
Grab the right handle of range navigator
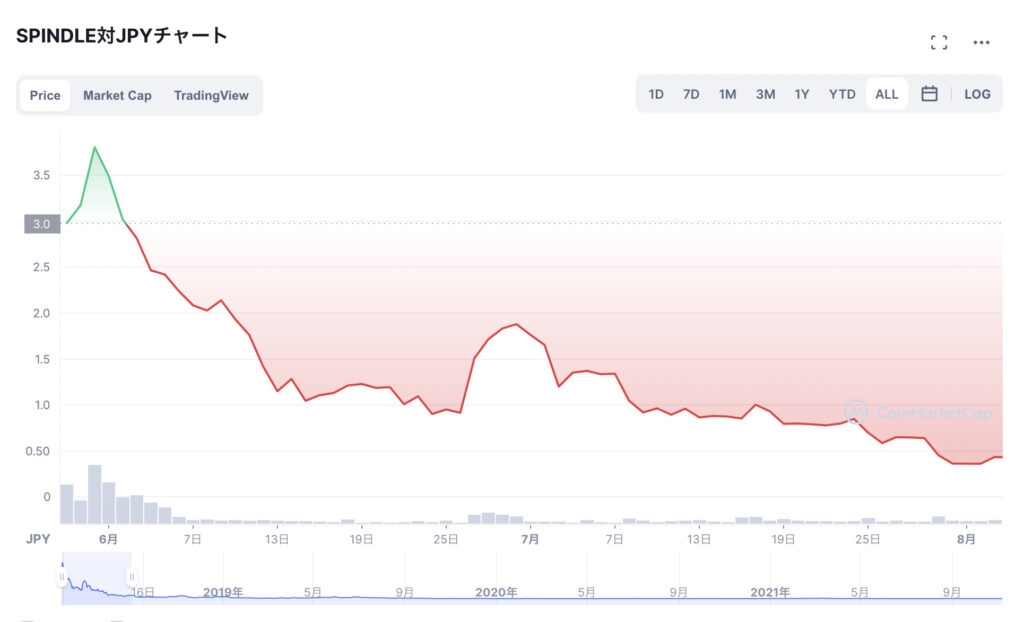[132, 577]
